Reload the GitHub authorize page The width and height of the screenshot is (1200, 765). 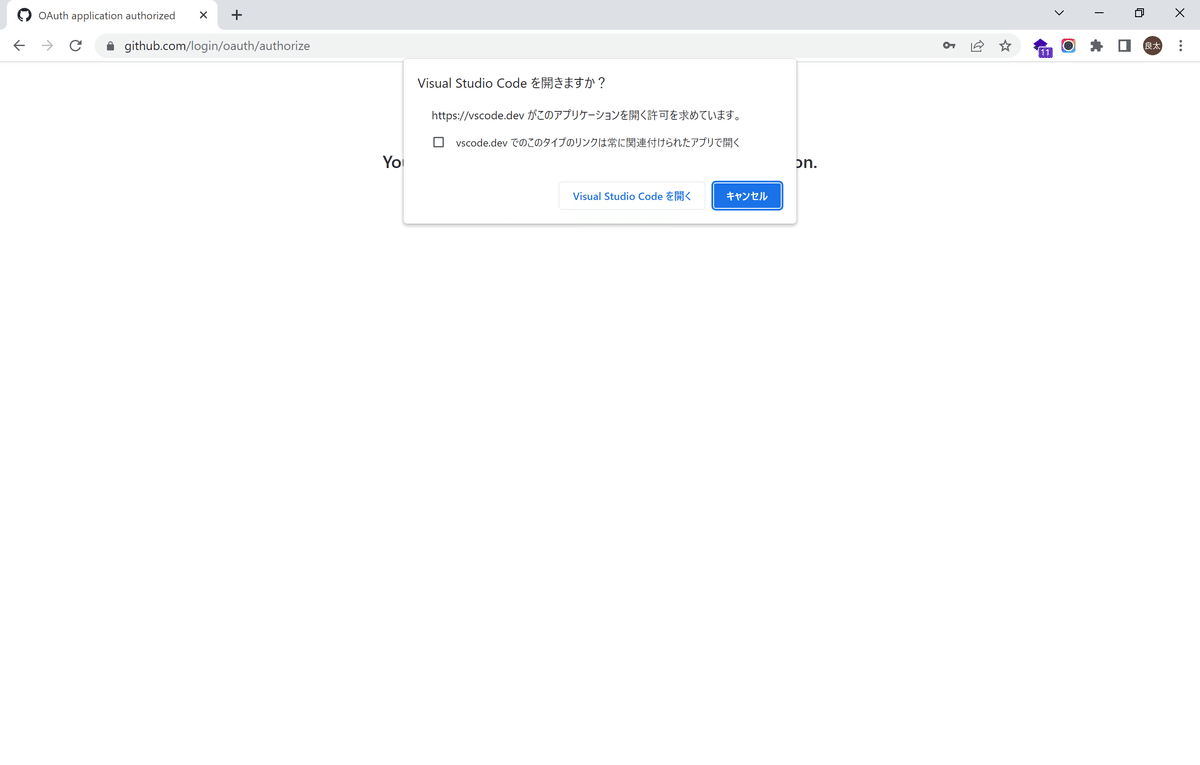[75, 46]
